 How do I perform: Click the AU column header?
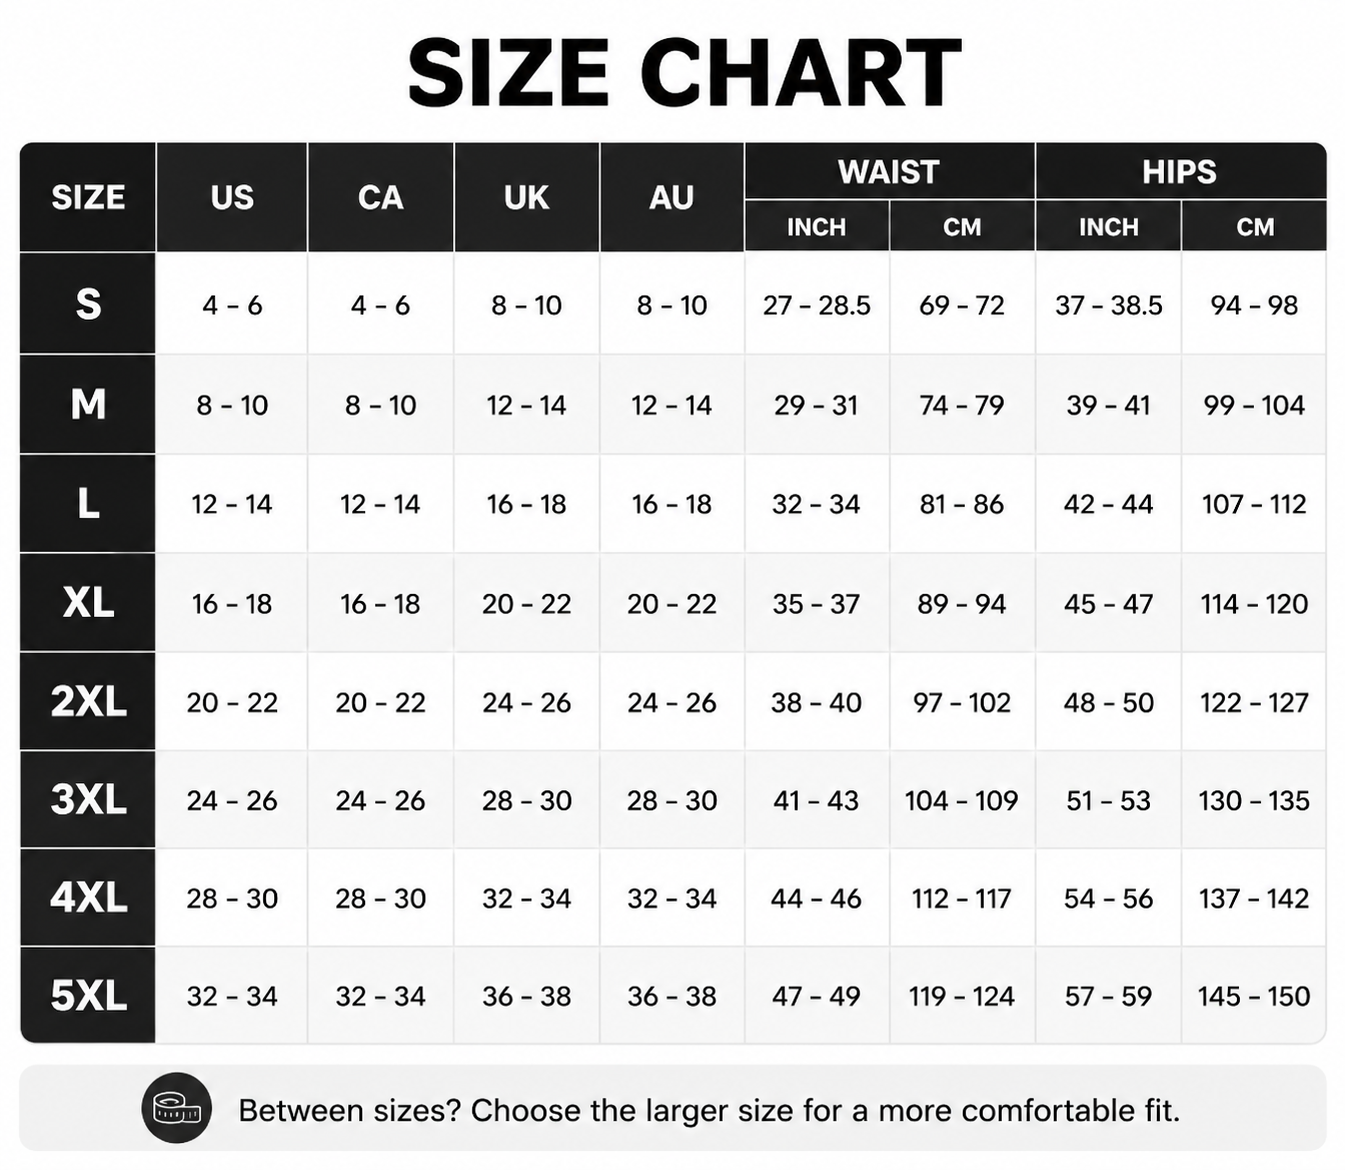672,197
